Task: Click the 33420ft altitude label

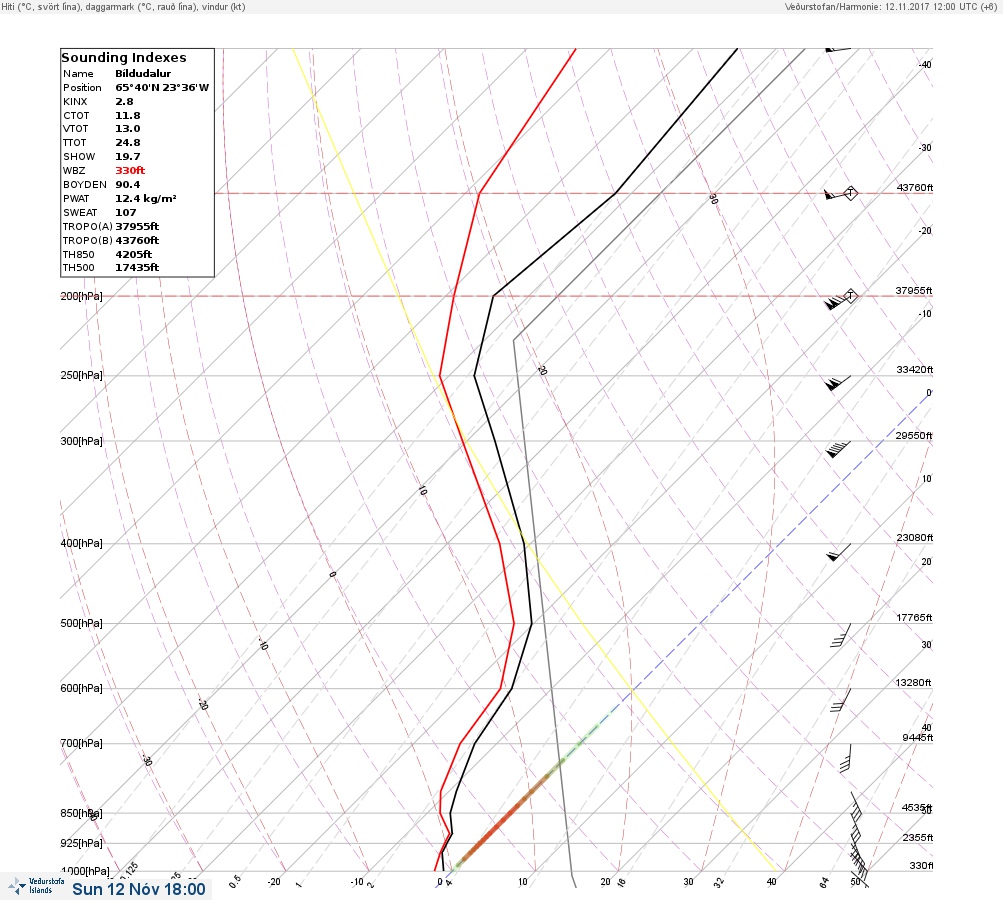Action: pos(915,370)
